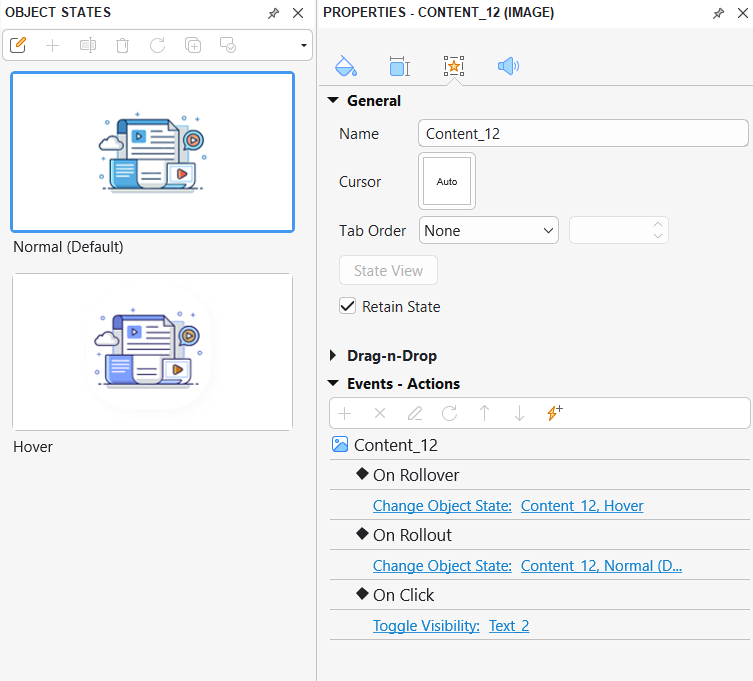
Task: Switch to the Size & Properties tab icon
Action: point(399,67)
